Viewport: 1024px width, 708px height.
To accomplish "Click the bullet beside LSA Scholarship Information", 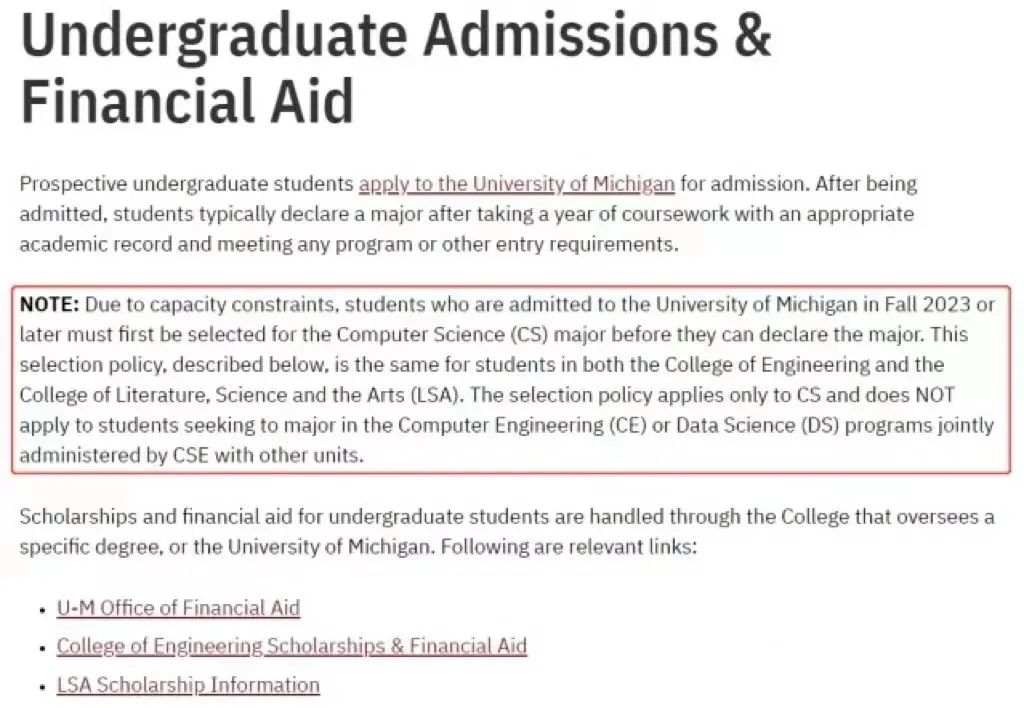I will [x=42, y=688].
